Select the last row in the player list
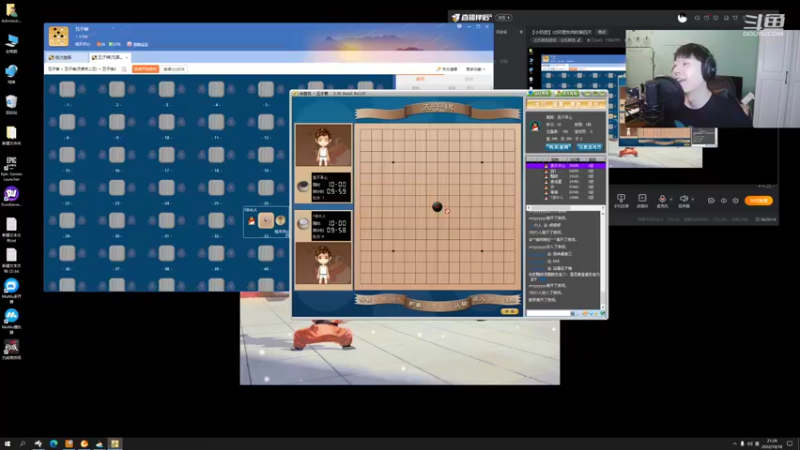Screen dimensions: 800x450 point(566,197)
